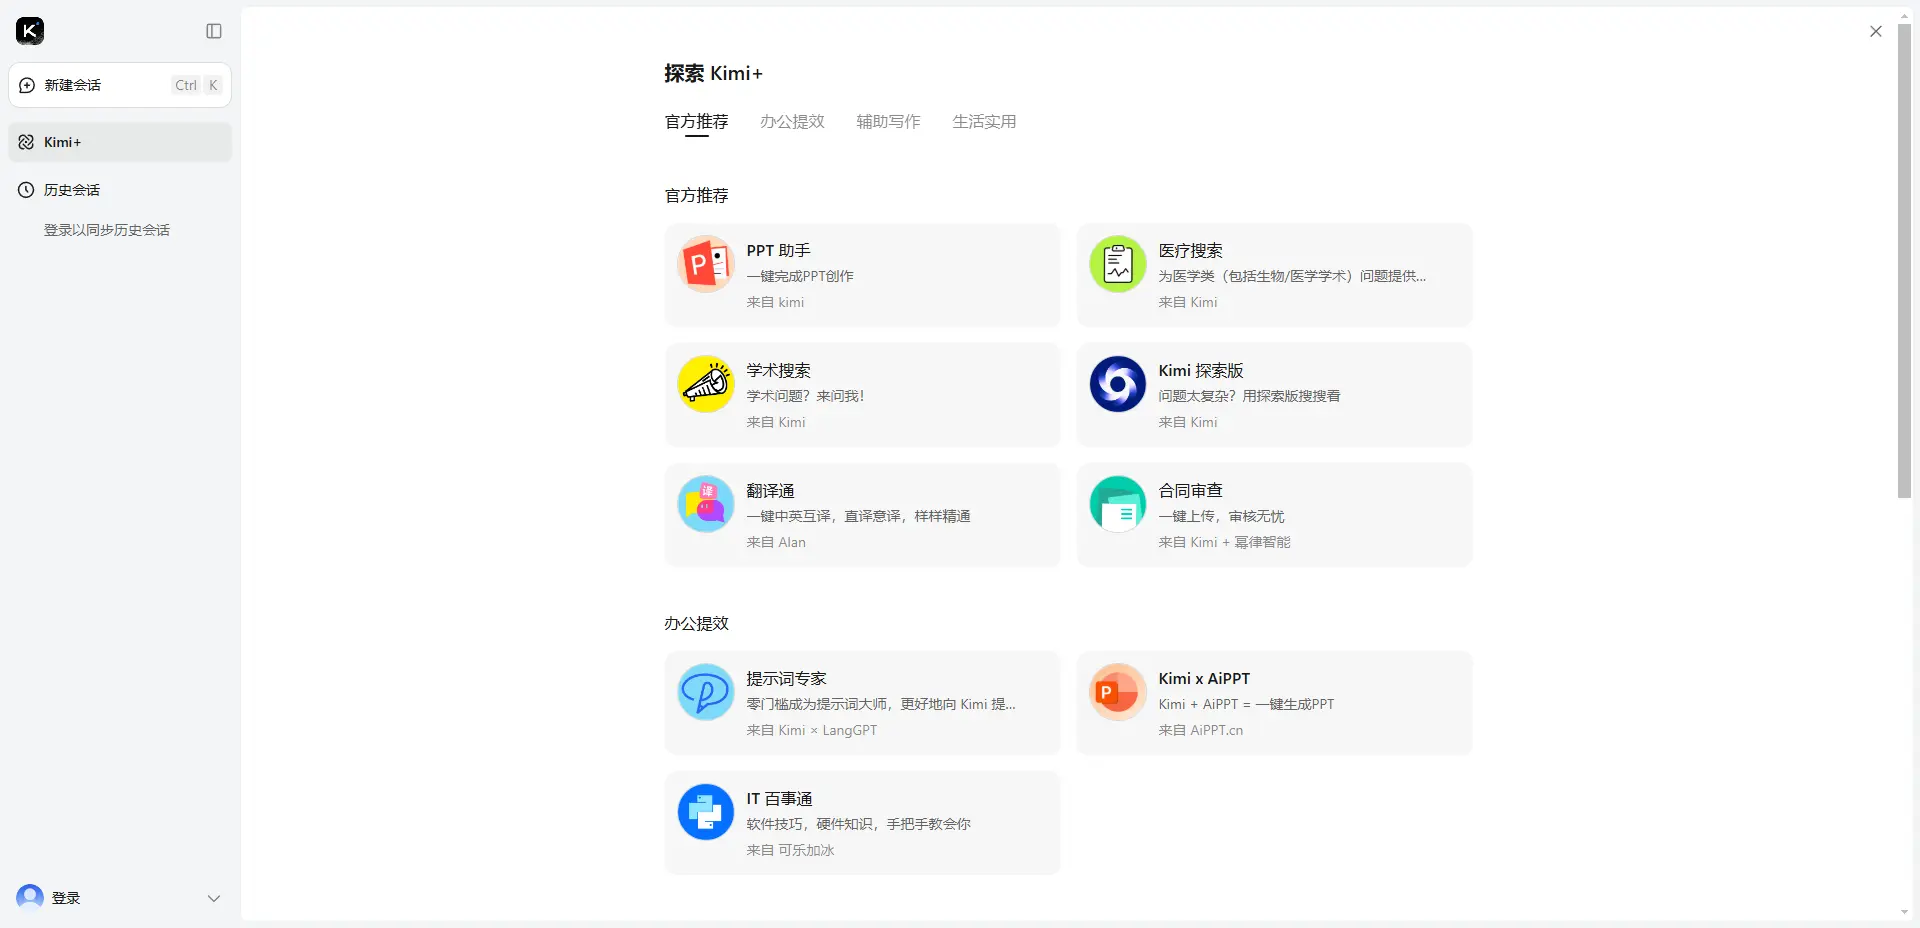Click the 来自 Alan source text

tap(776, 542)
